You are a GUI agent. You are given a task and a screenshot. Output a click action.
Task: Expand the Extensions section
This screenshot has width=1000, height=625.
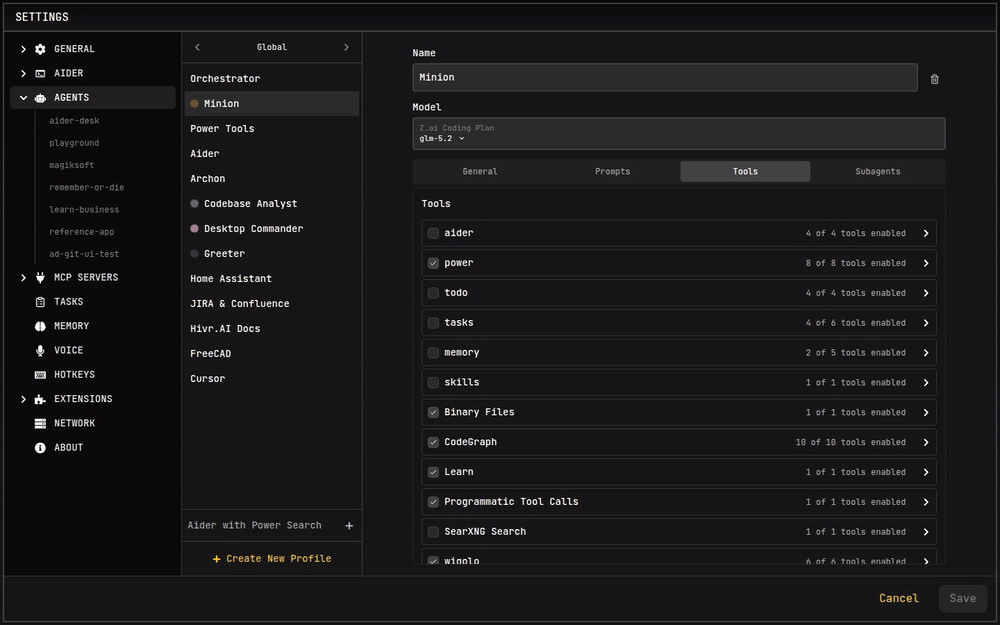point(23,399)
